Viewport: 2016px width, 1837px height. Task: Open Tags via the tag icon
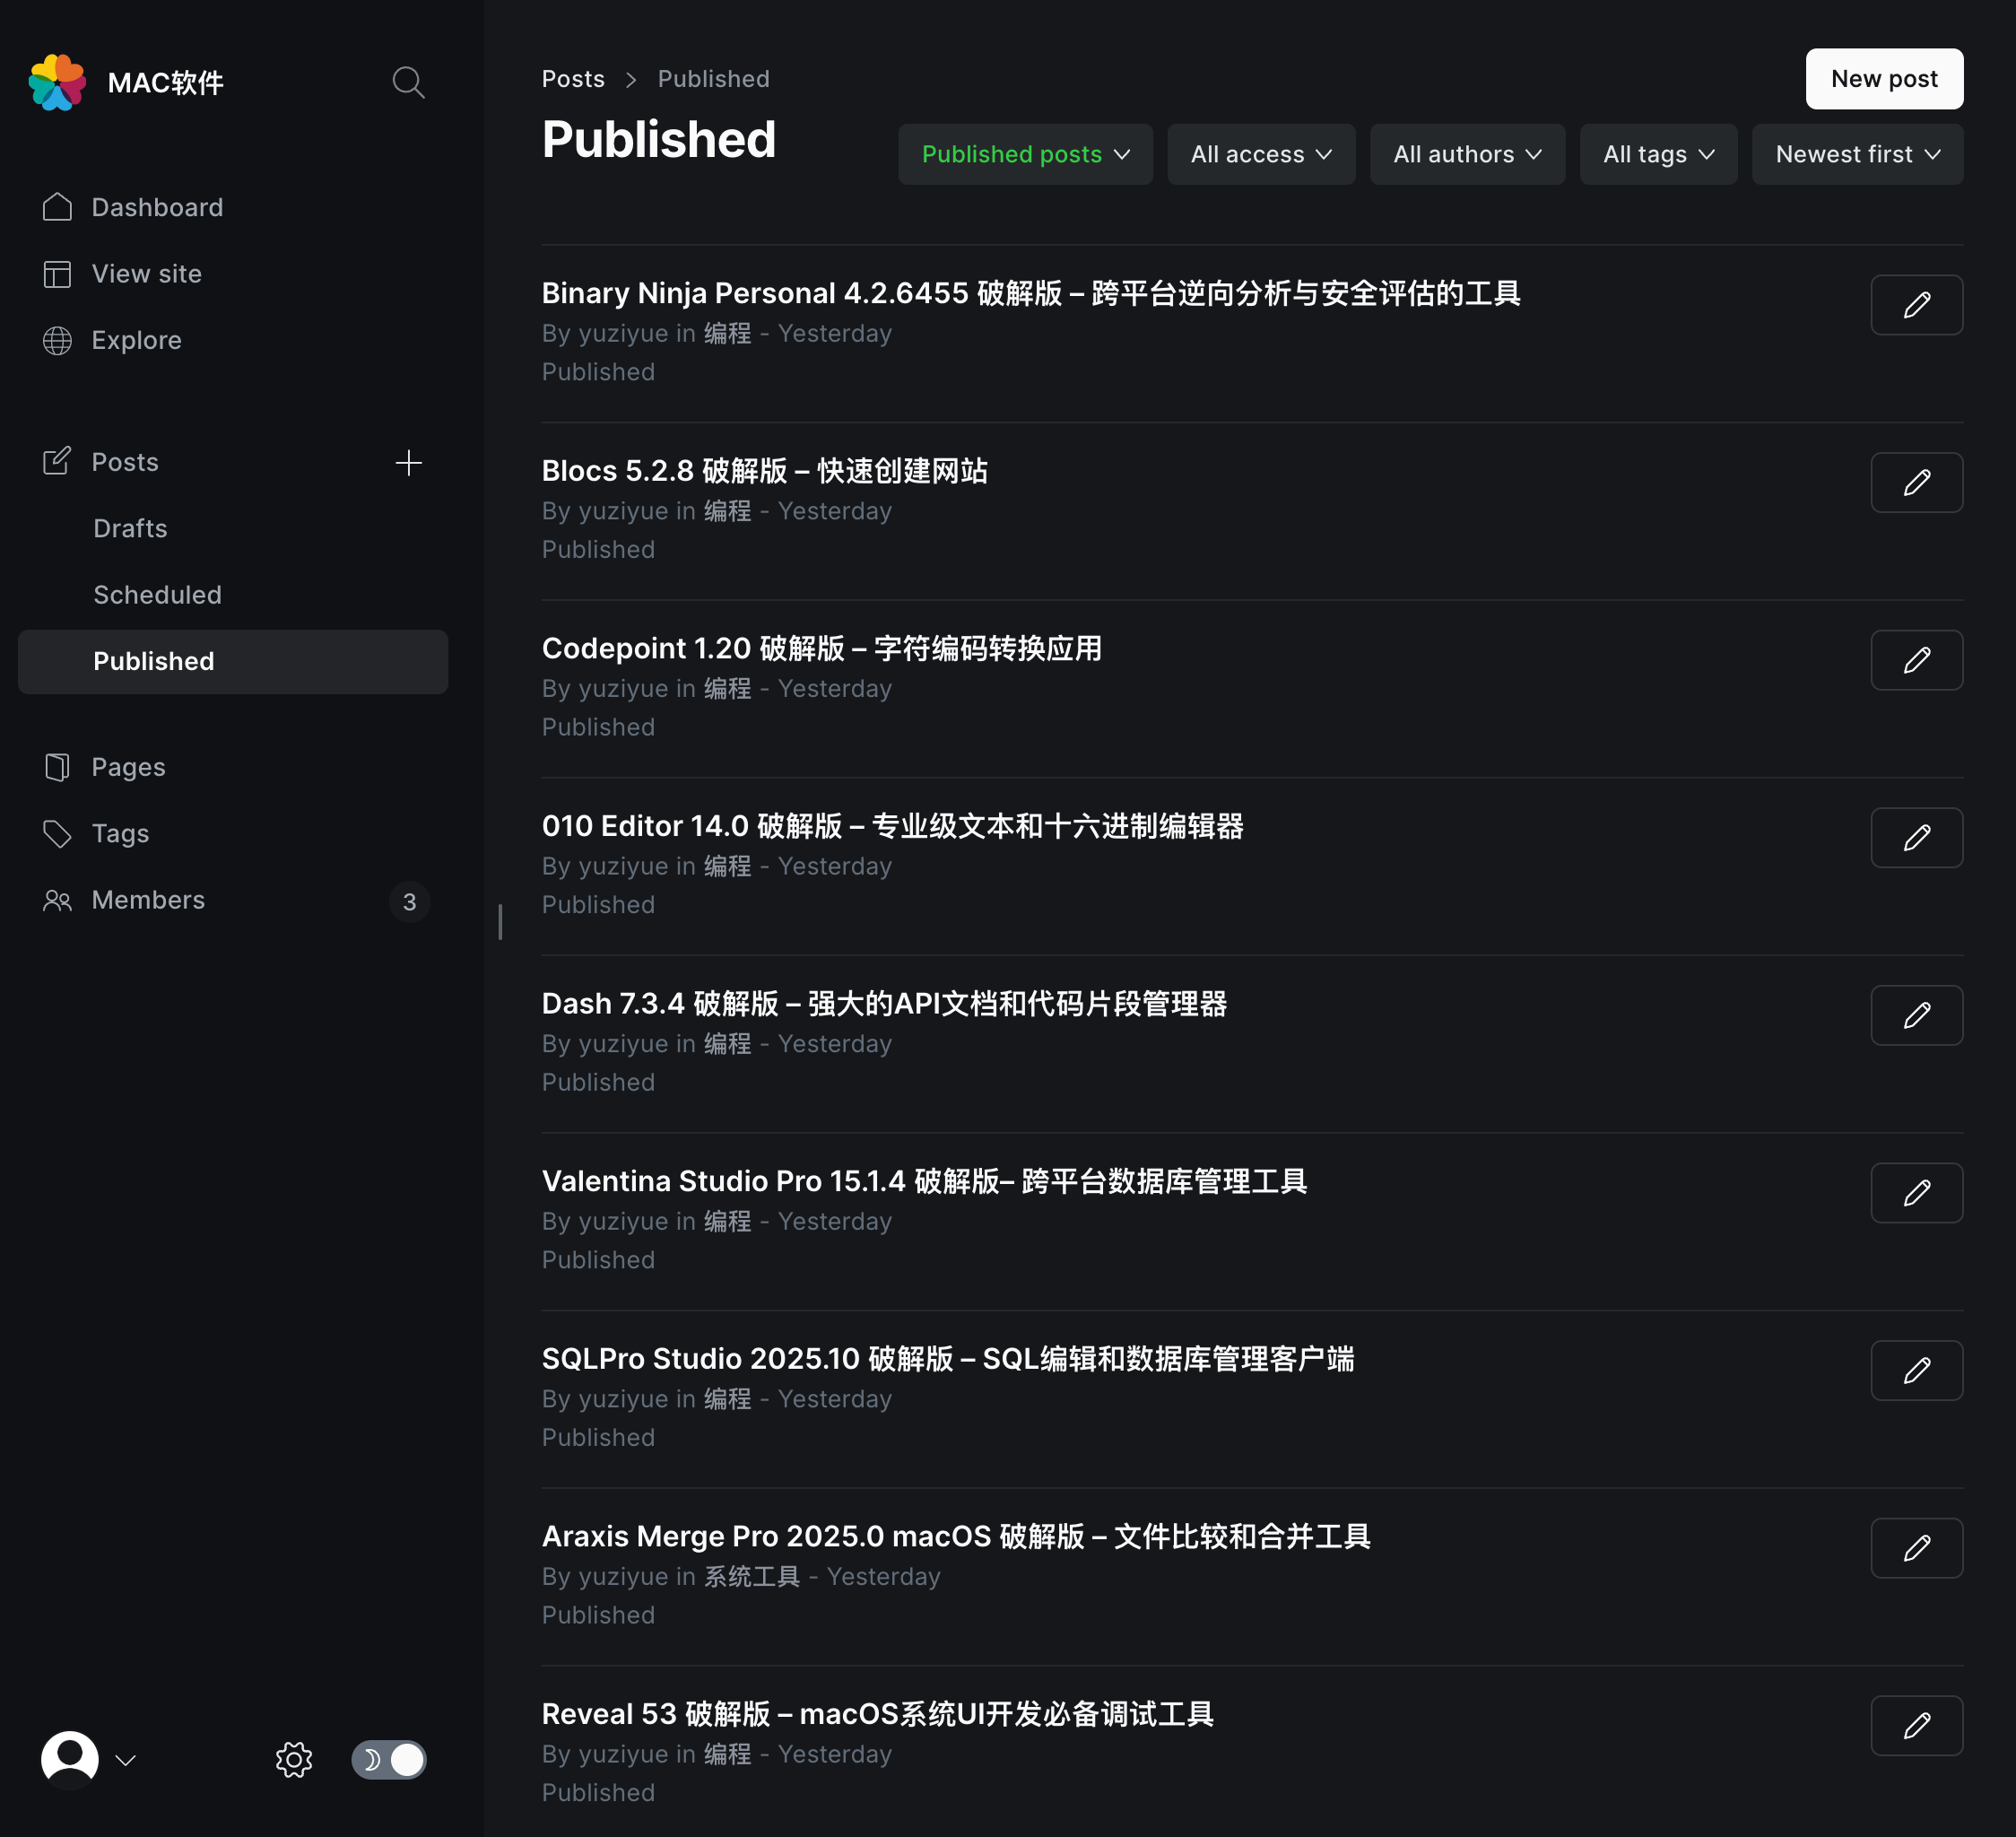pyautogui.click(x=57, y=833)
